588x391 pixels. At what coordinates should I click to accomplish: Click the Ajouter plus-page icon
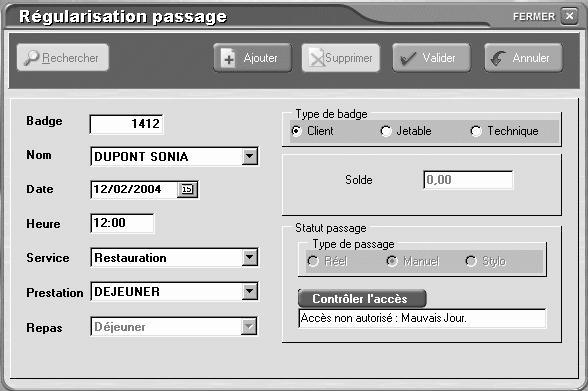tap(228, 58)
